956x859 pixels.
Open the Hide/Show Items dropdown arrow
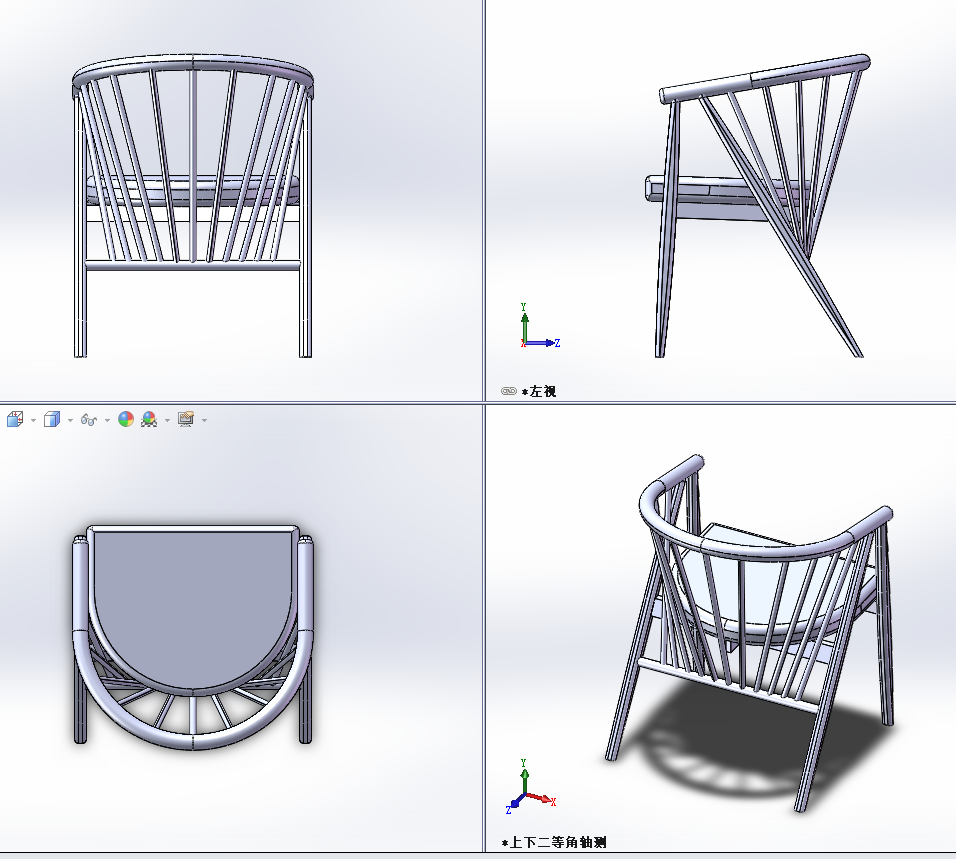click(107, 420)
